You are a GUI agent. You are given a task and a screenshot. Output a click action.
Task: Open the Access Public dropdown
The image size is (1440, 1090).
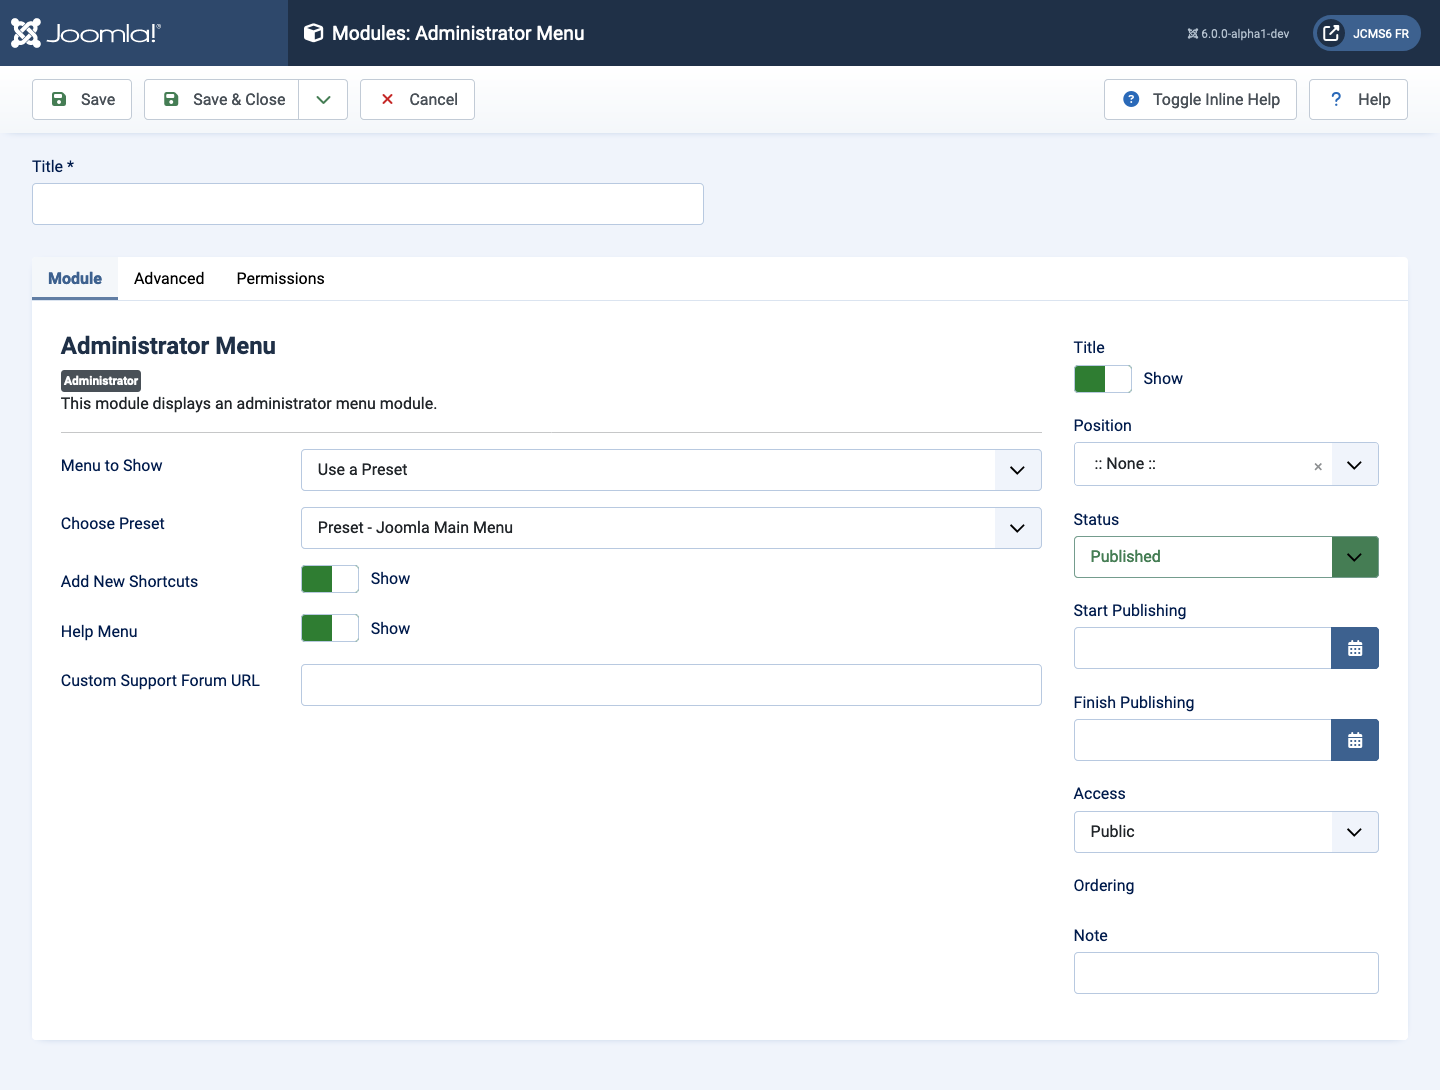1226,832
